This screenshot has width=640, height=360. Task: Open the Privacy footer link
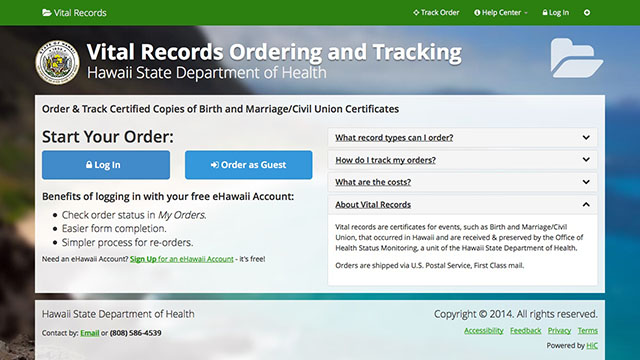tap(559, 331)
